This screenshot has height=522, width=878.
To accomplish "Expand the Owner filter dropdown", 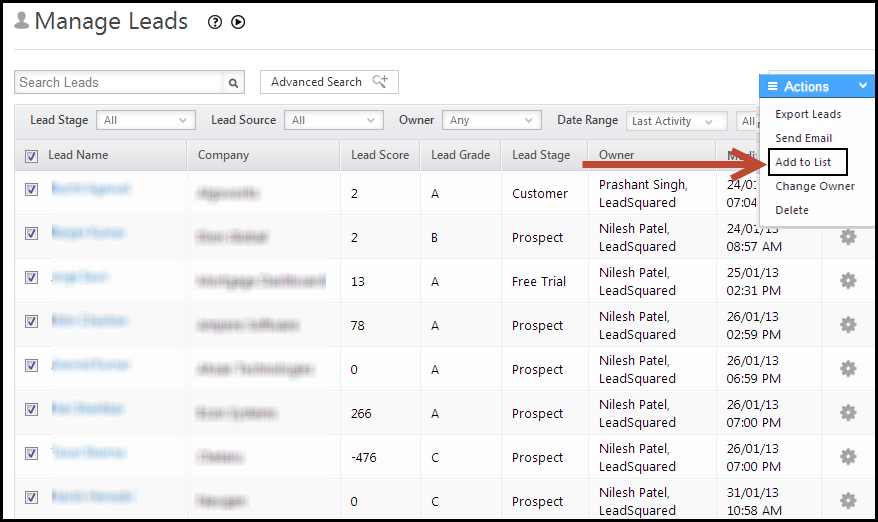I will pyautogui.click(x=491, y=120).
